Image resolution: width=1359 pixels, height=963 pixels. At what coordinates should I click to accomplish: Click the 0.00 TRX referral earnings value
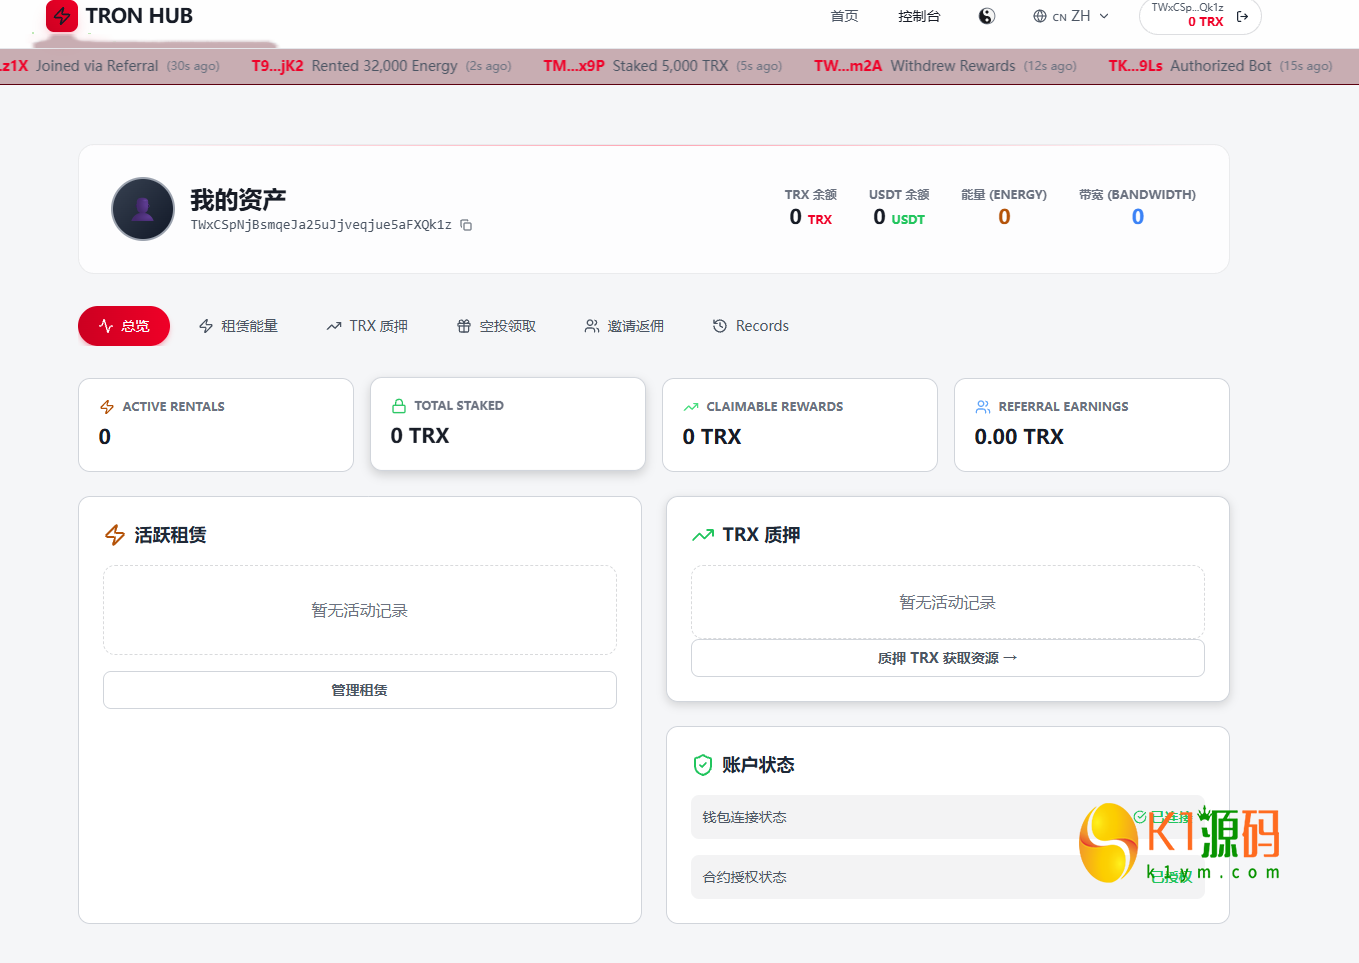(1019, 437)
